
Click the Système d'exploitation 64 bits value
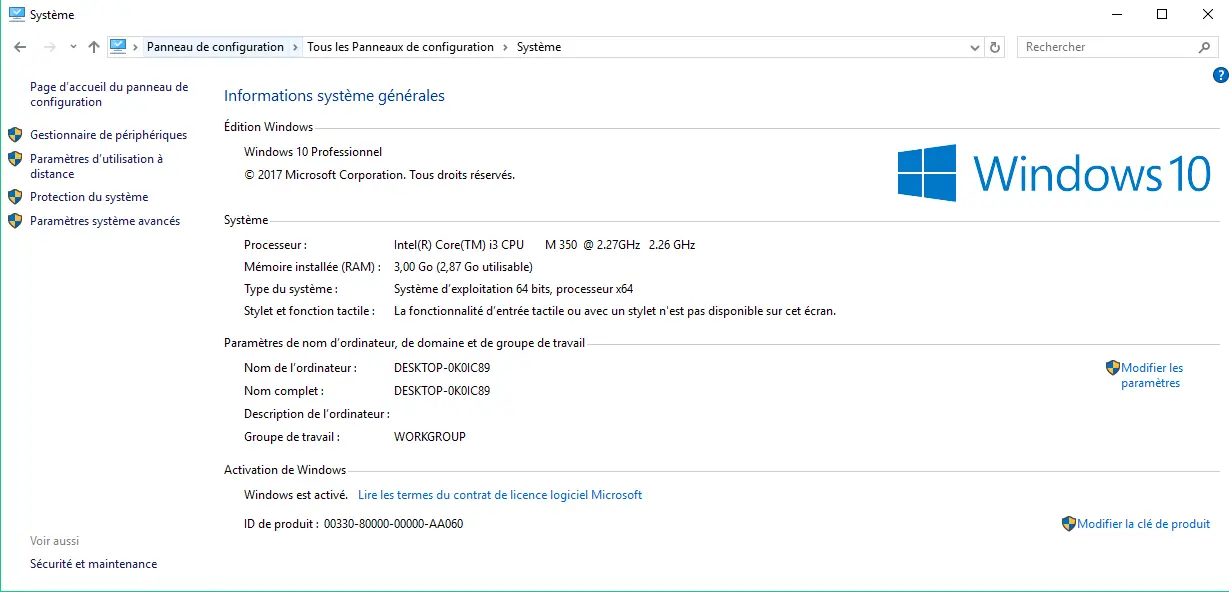[x=513, y=289]
